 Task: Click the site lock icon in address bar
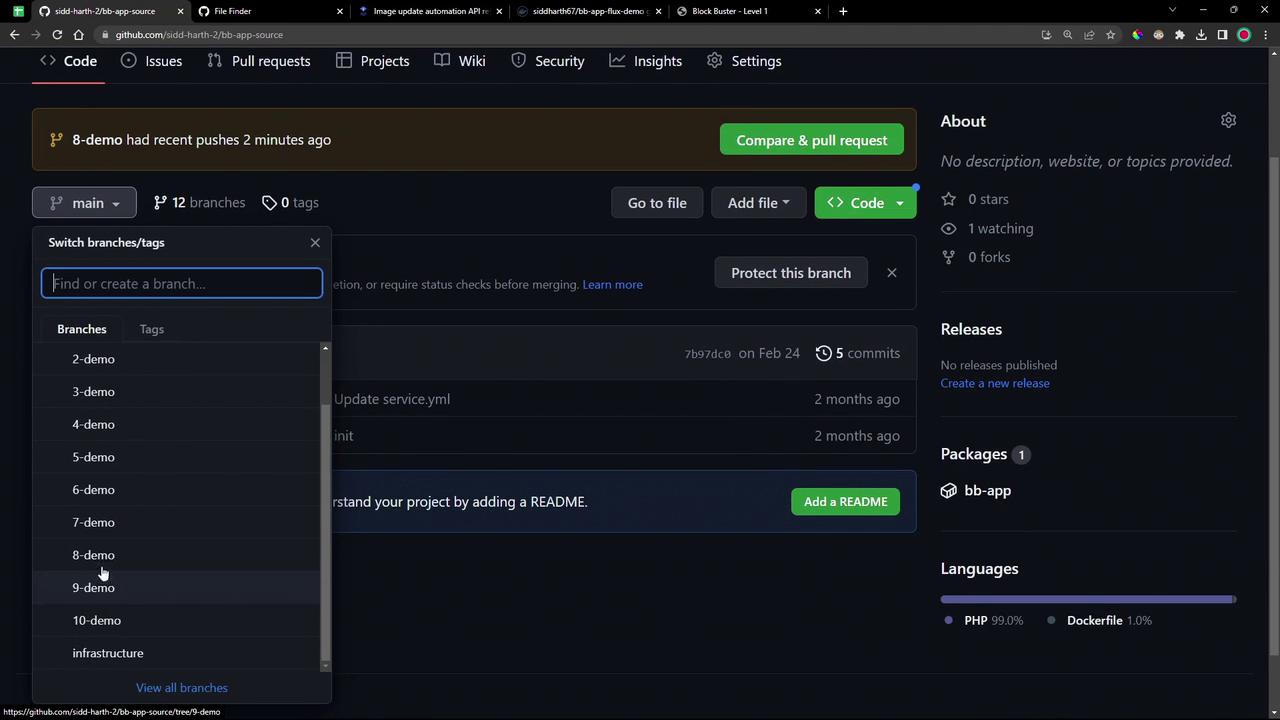(x=104, y=35)
